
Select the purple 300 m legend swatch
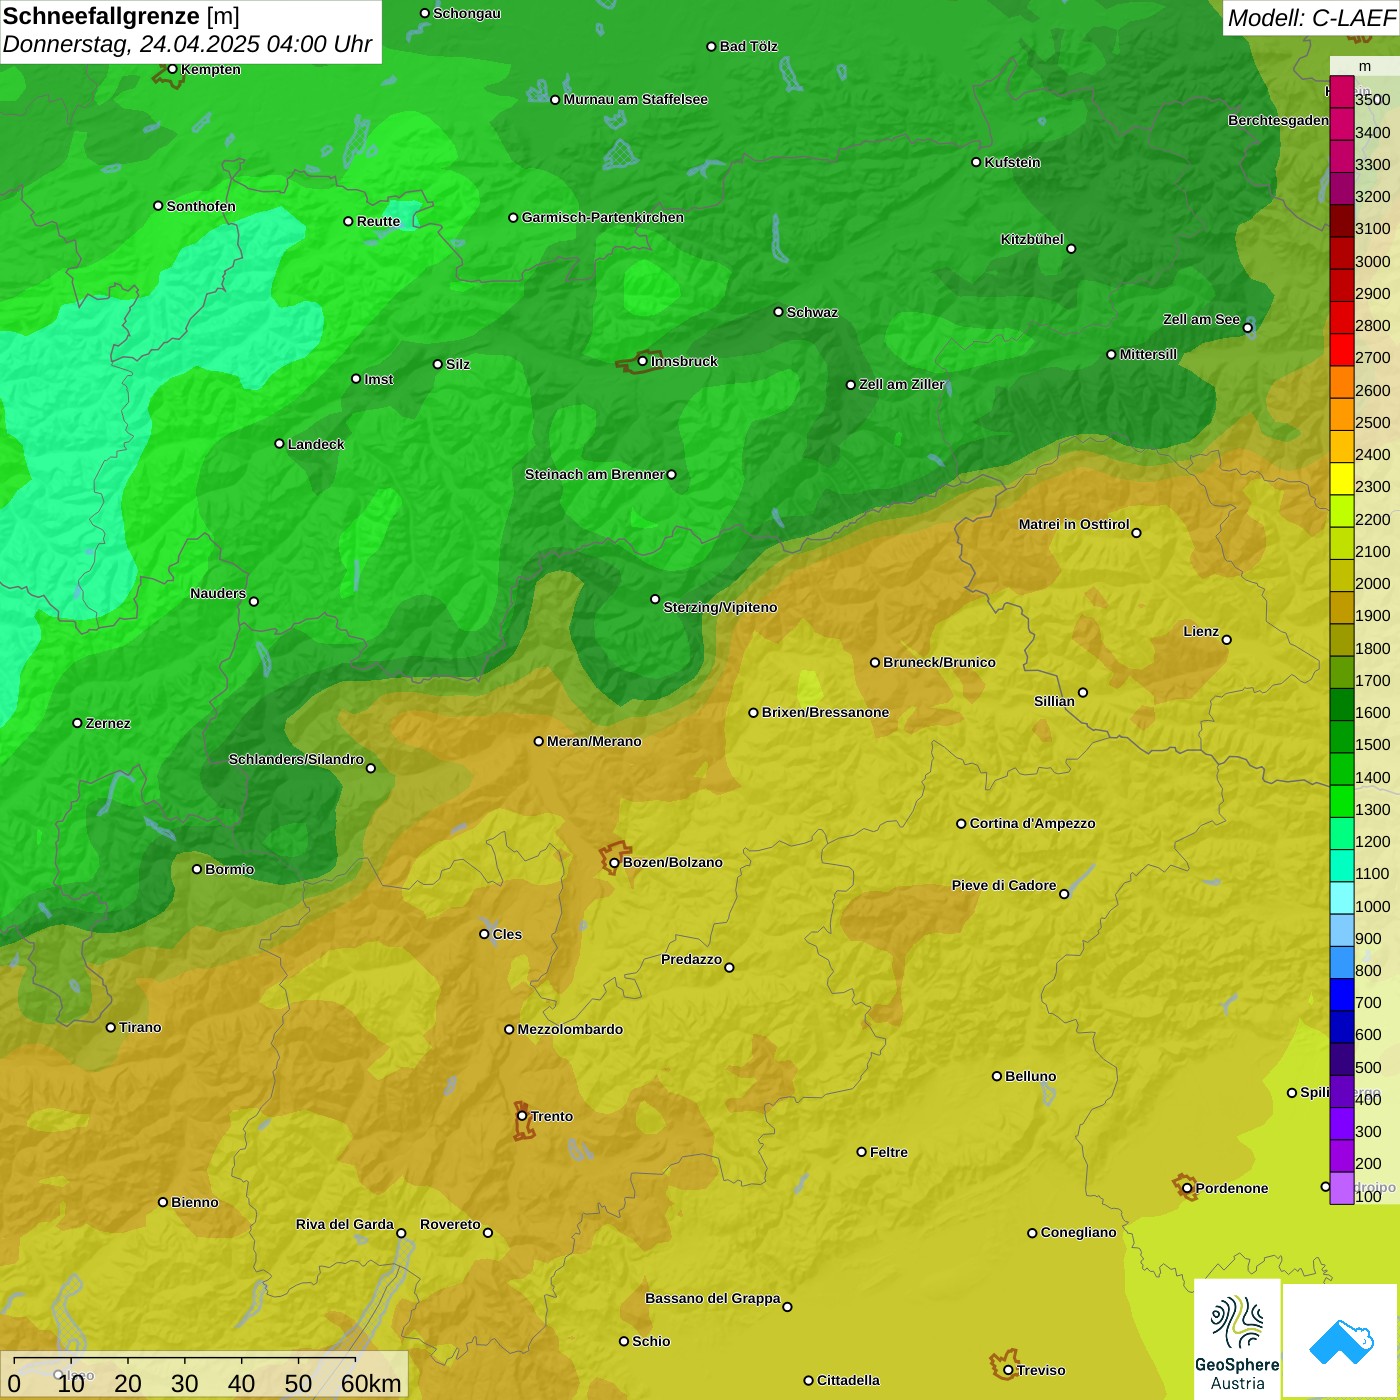[1341, 1124]
